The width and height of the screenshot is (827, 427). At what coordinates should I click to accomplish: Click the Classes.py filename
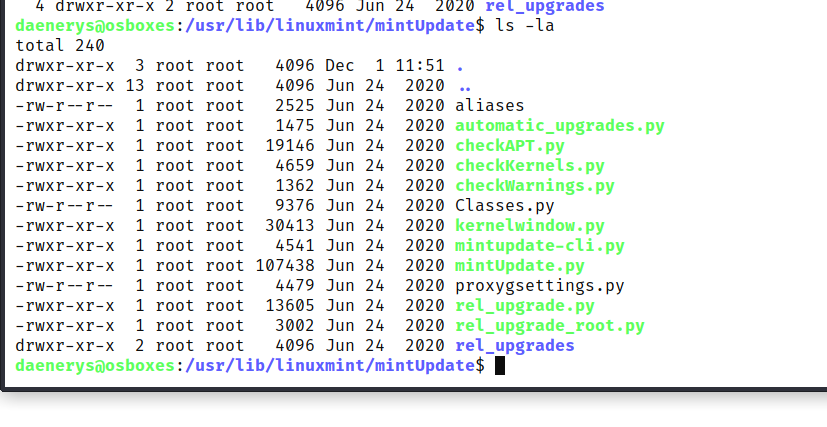(x=505, y=206)
